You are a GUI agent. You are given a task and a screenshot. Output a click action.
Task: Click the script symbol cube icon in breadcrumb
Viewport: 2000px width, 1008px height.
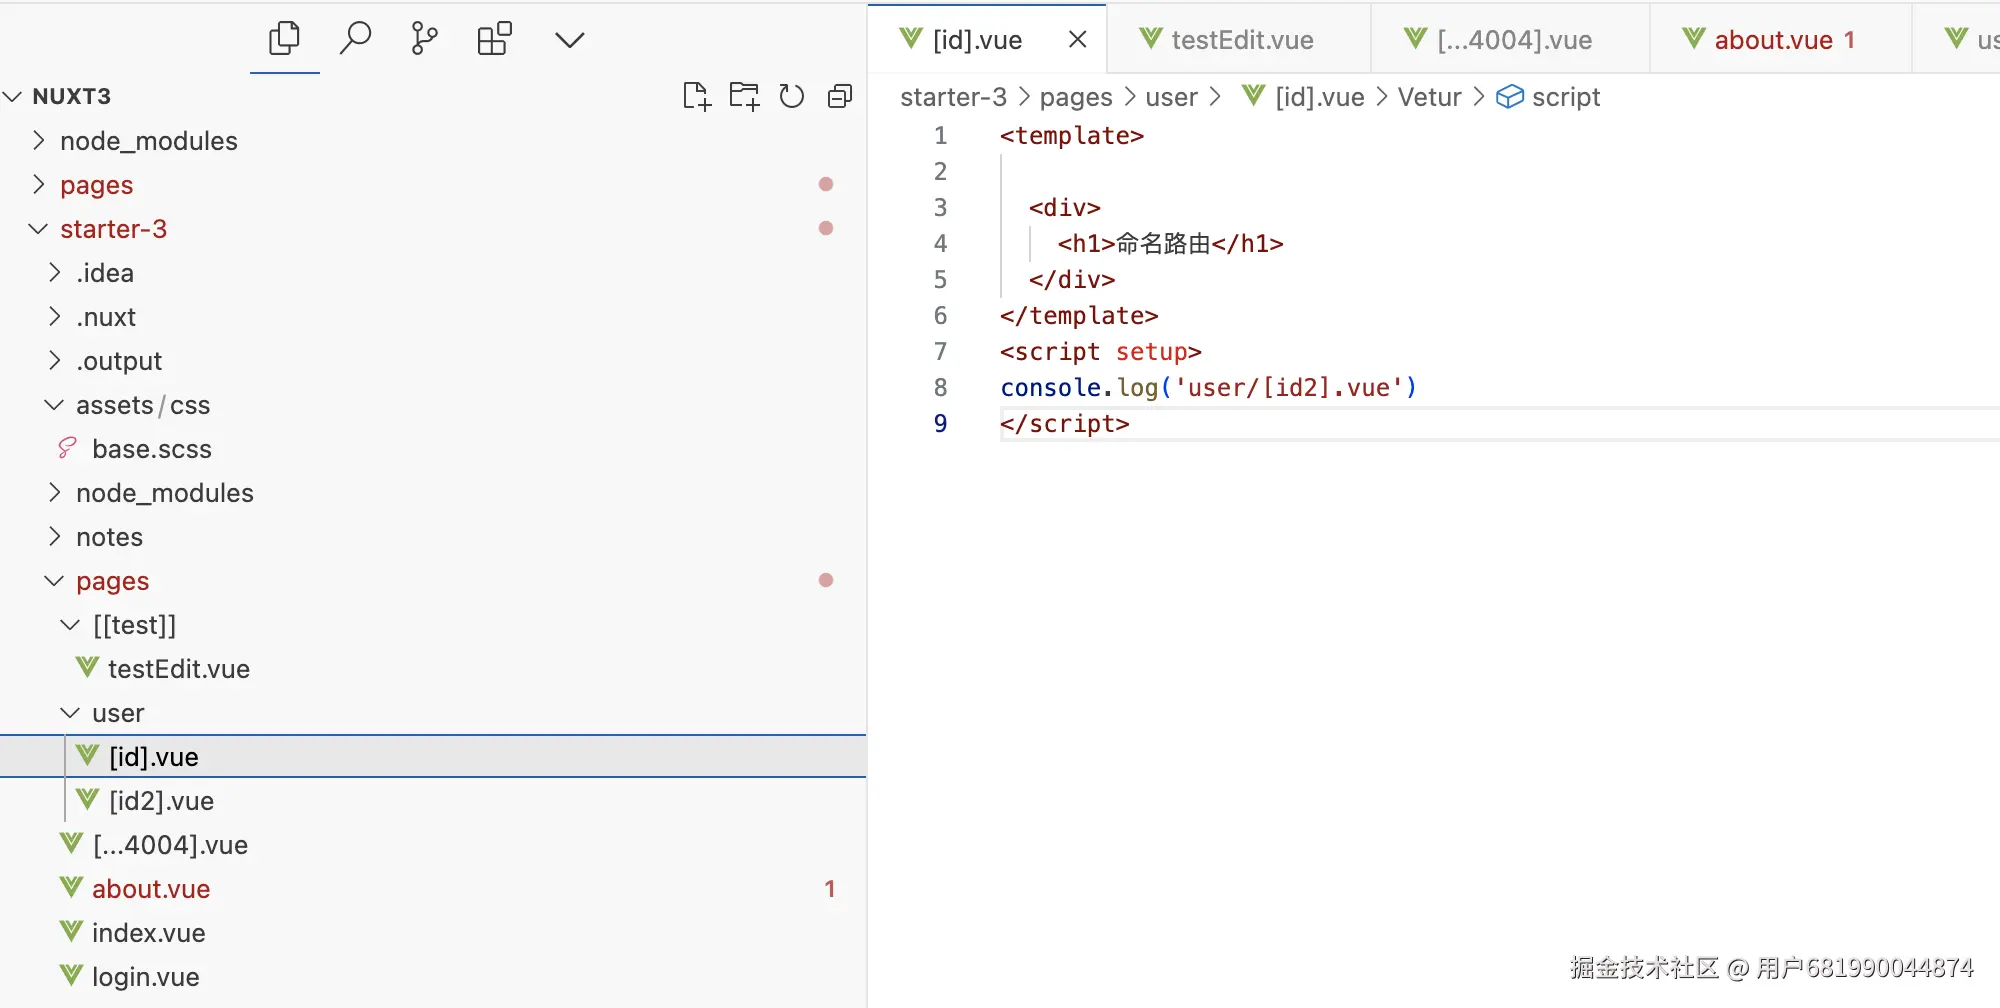click(1510, 97)
